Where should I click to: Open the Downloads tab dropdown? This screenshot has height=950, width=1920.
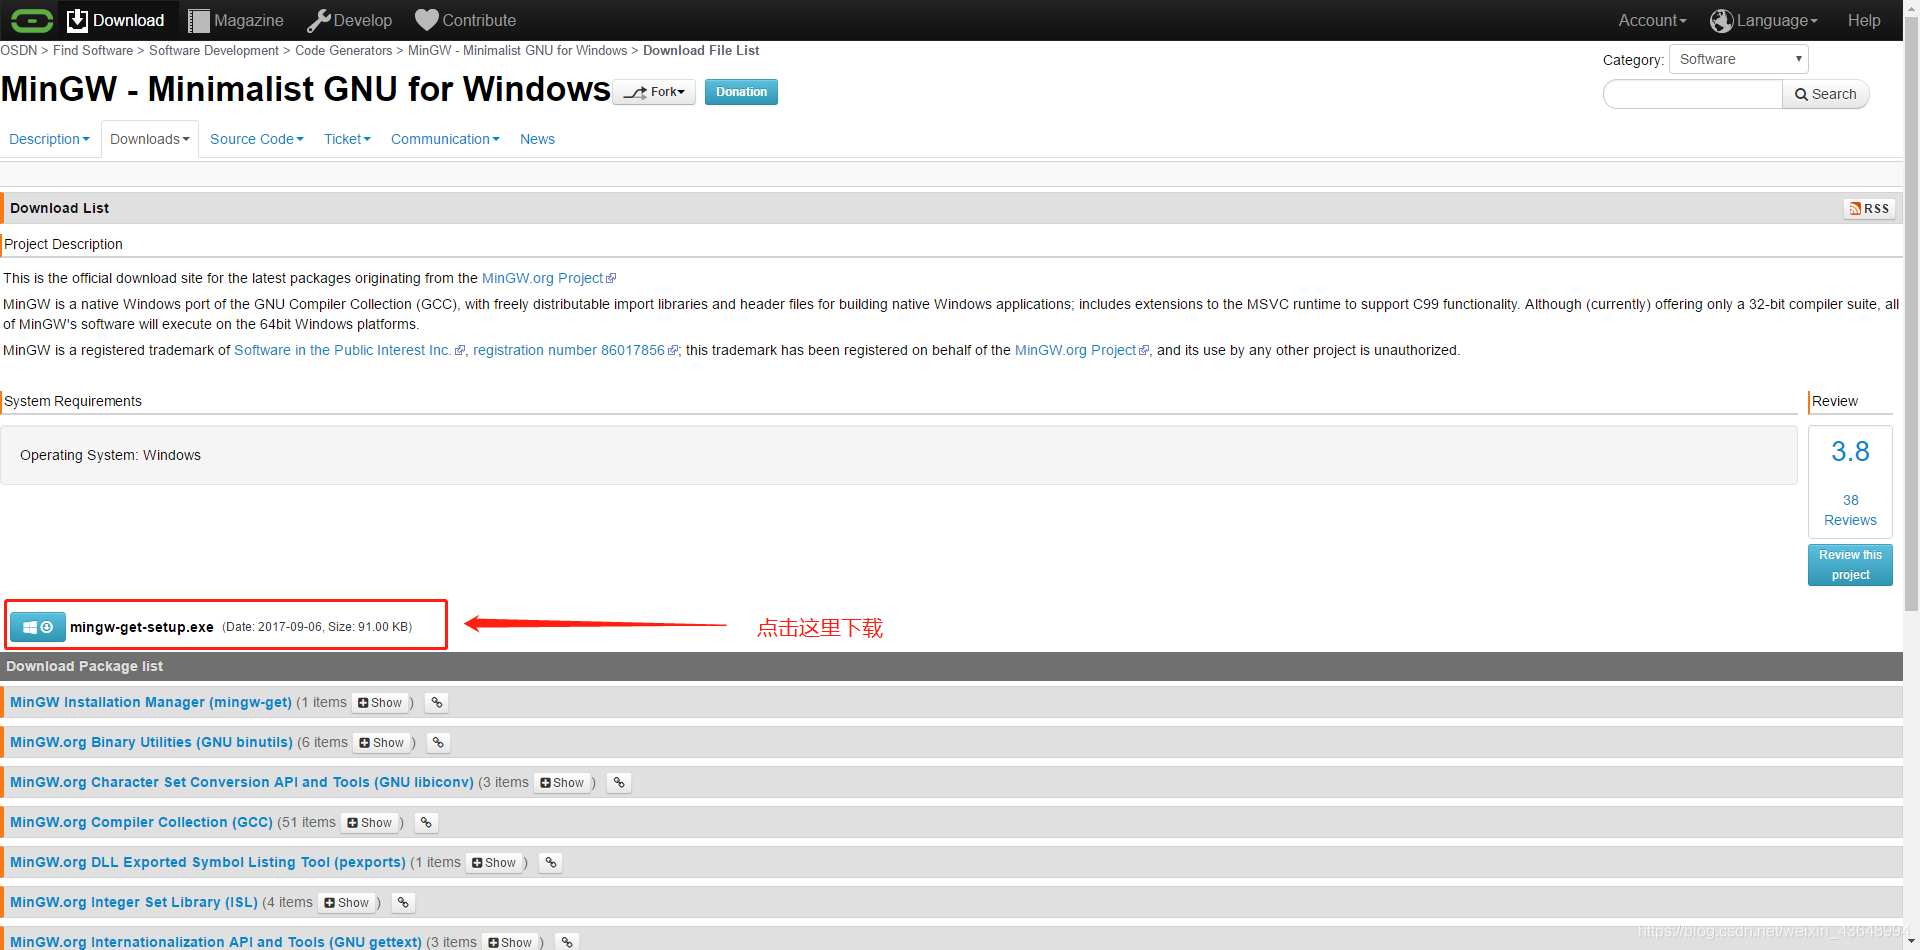[x=149, y=139]
